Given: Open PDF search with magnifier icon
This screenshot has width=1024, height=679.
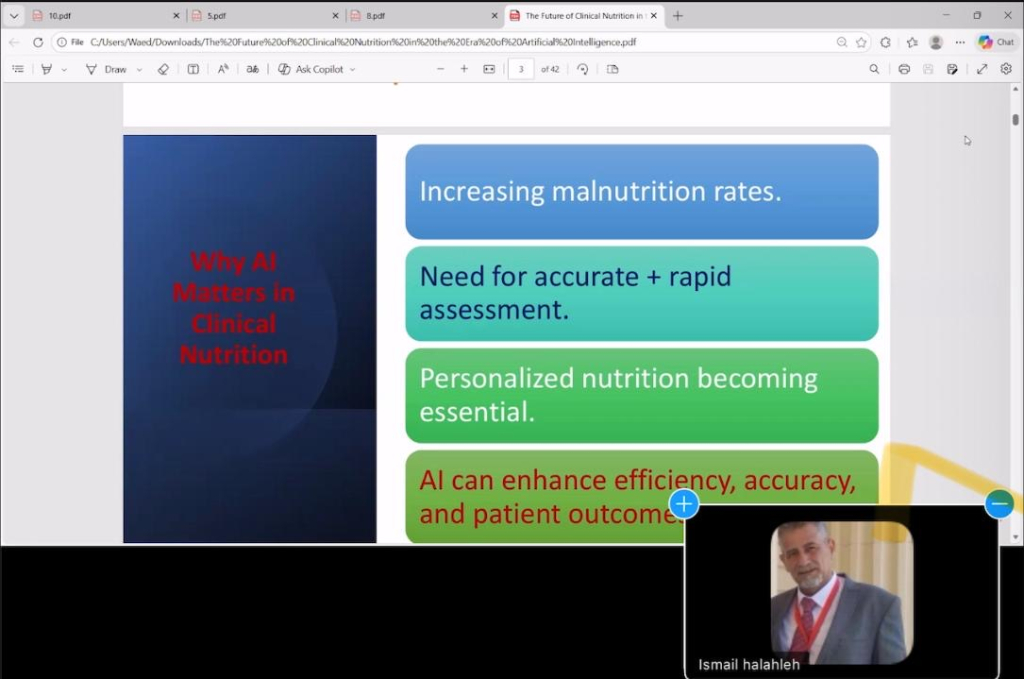Looking at the screenshot, I should point(874,69).
